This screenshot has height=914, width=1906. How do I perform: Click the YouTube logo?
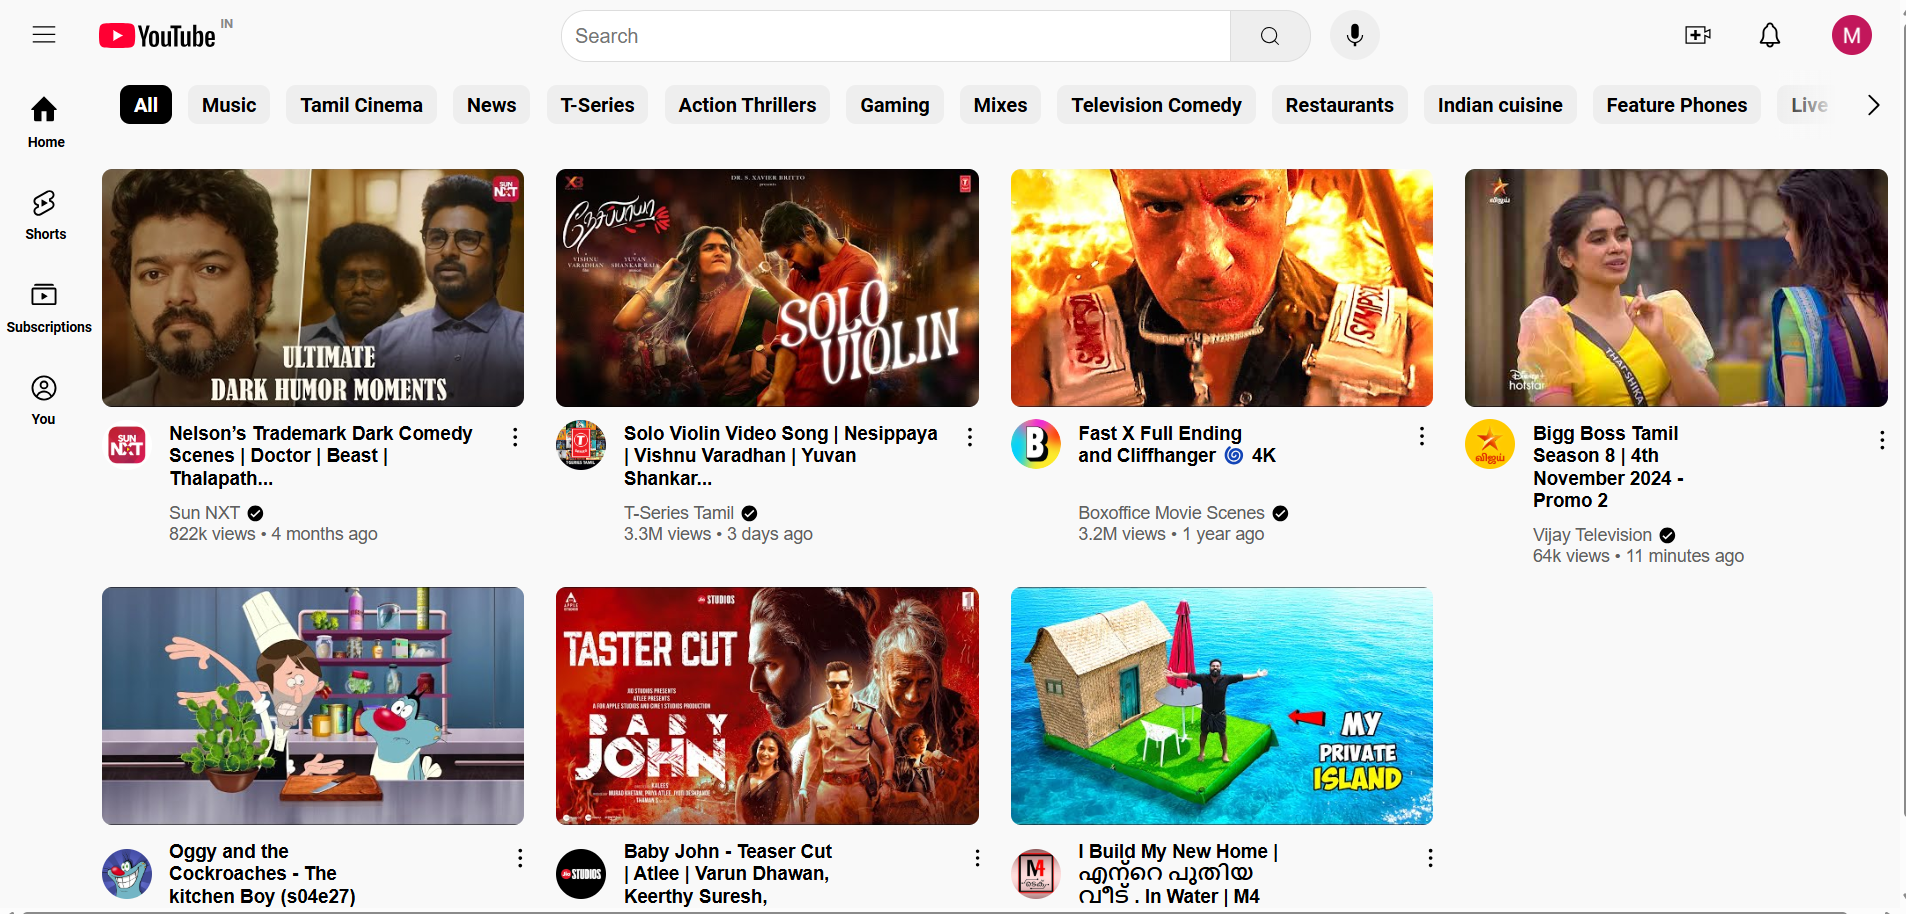pos(158,36)
